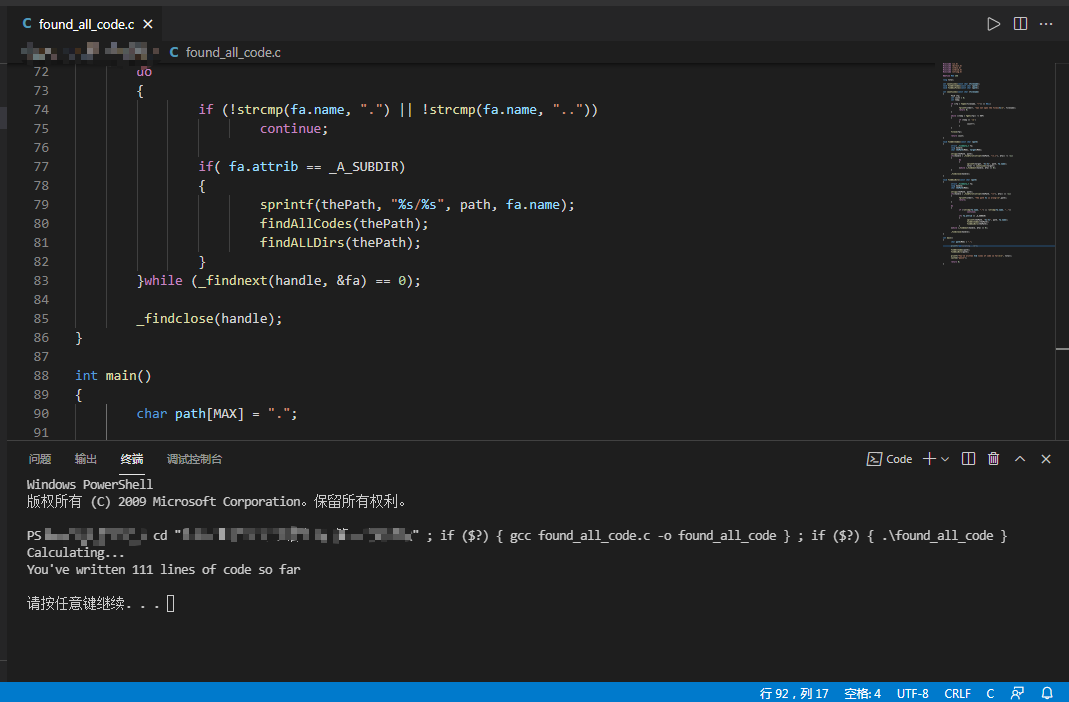Click the C file icon in the breadcrumb
The height and width of the screenshot is (702, 1069).
point(174,52)
